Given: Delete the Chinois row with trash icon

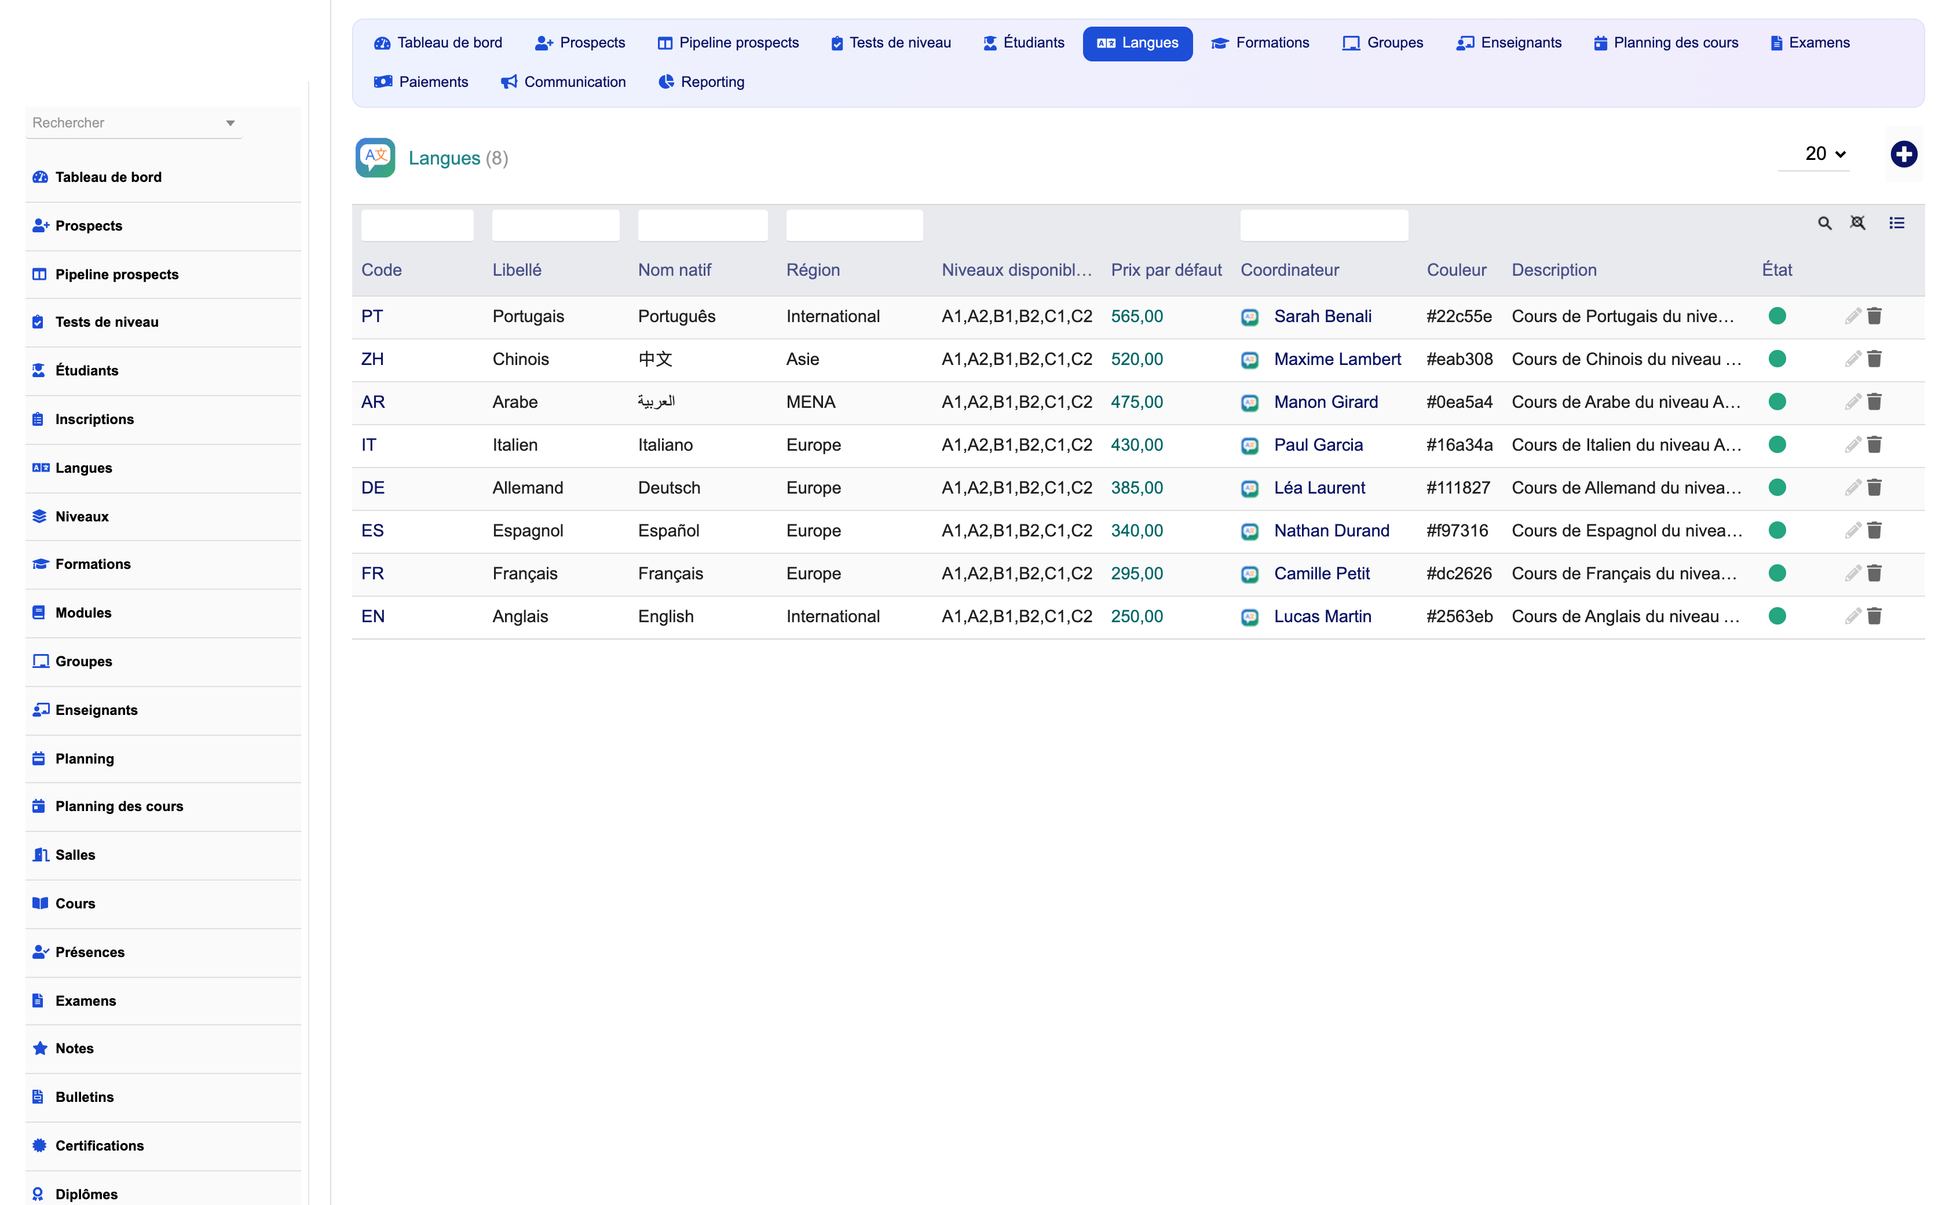Looking at the screenshot, I should coord(1874,359).
